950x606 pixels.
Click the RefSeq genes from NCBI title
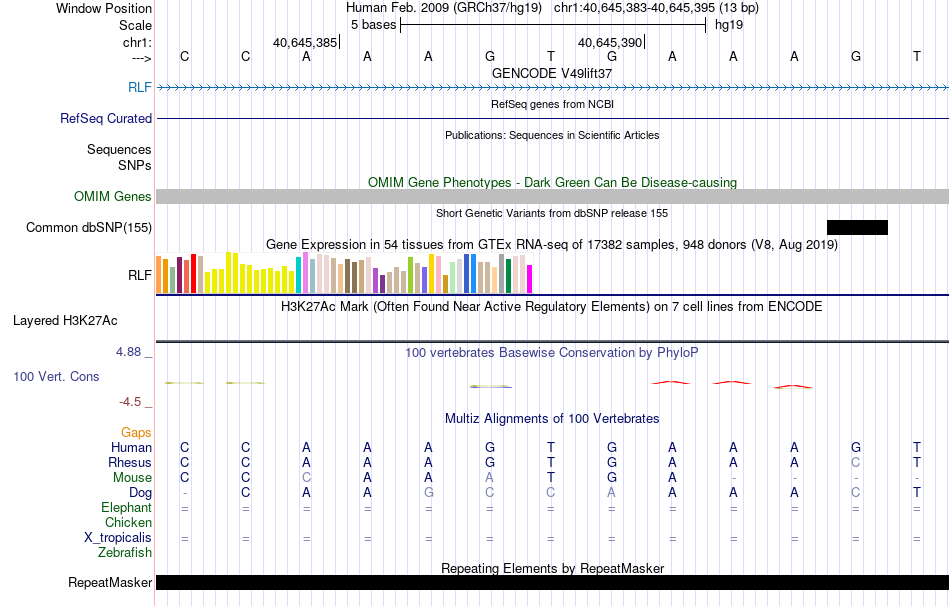point(552,104)
